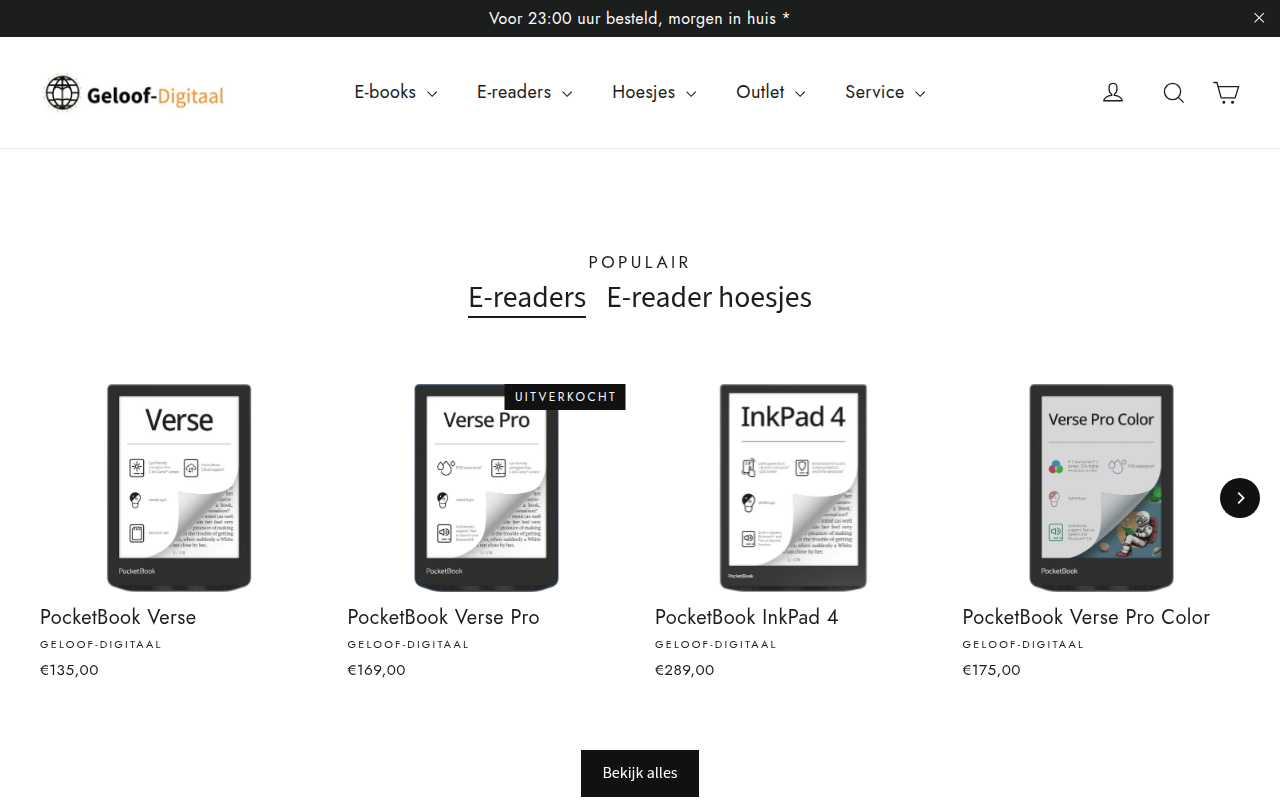The image size is (1280, 800).
Task: Expand the Service menu
Action: coord(885,92)
